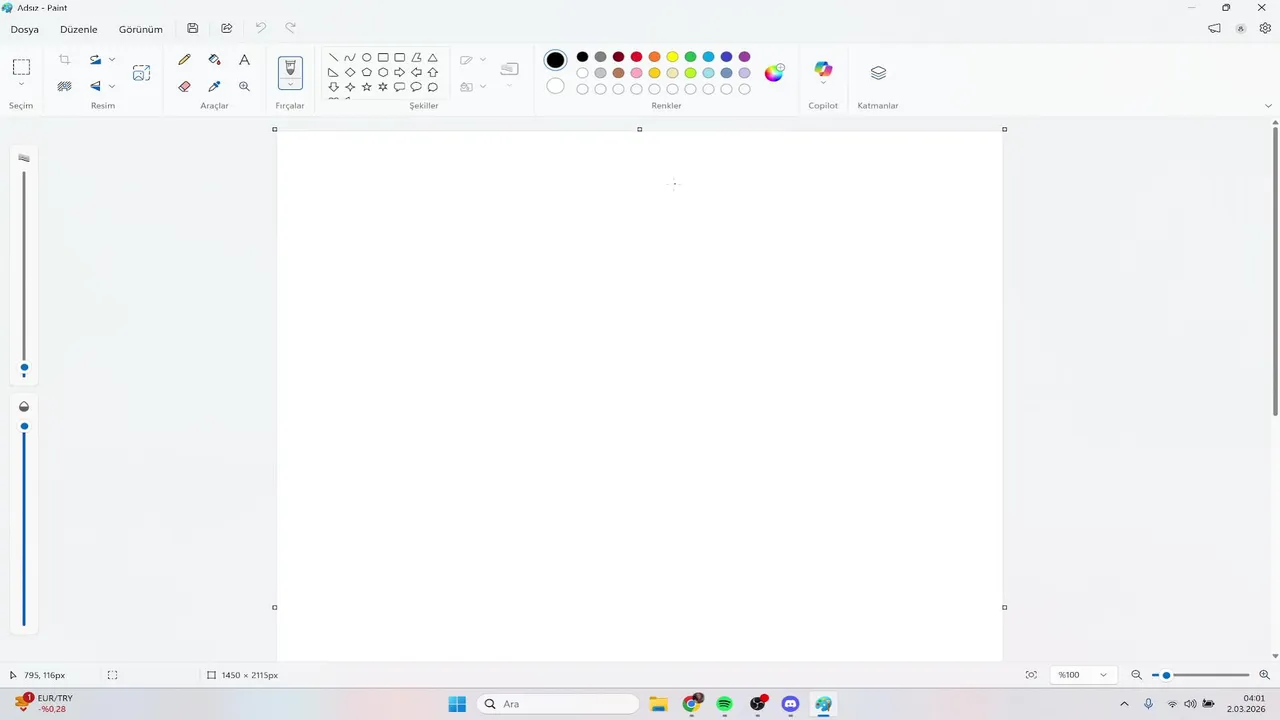Viewport: 1280px width, 720px height.
Task: Click the resize image icon in Resim
Action: pos(141,73)
